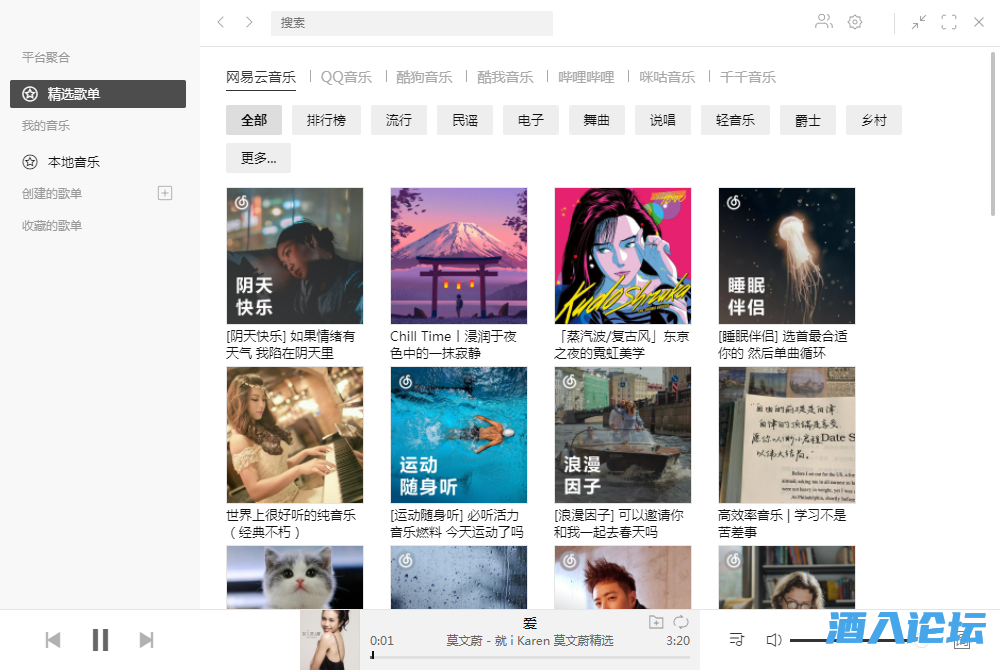Select the 爵士 category filter

808,120
